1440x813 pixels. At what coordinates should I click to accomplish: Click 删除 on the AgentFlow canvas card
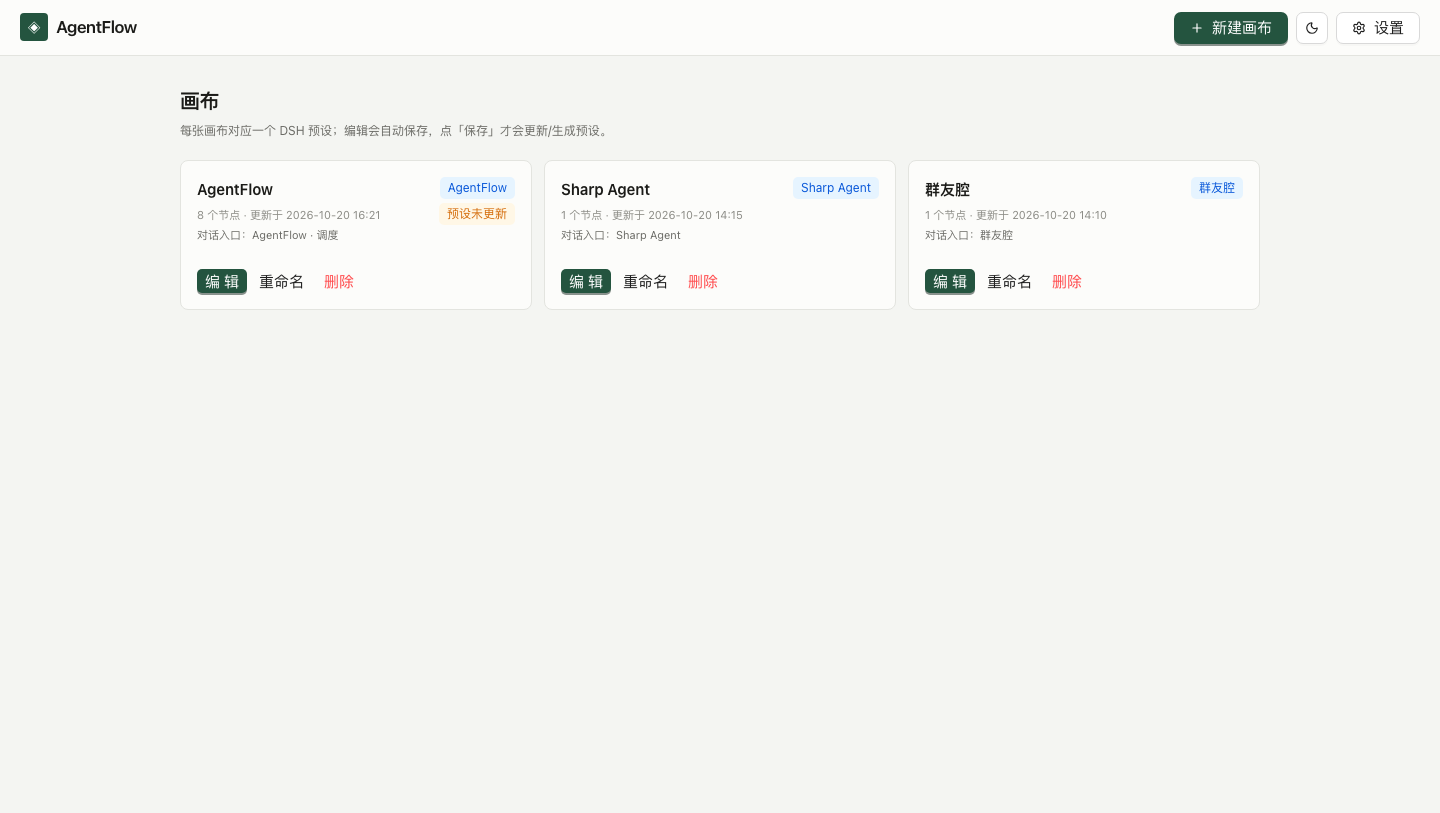tap(339, 282)
